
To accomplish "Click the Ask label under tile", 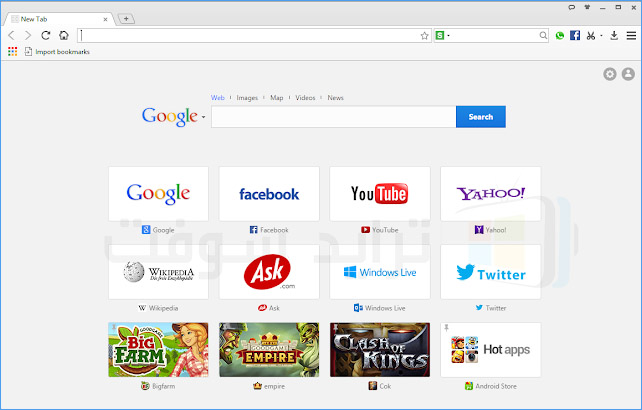I will coord(274,308).
